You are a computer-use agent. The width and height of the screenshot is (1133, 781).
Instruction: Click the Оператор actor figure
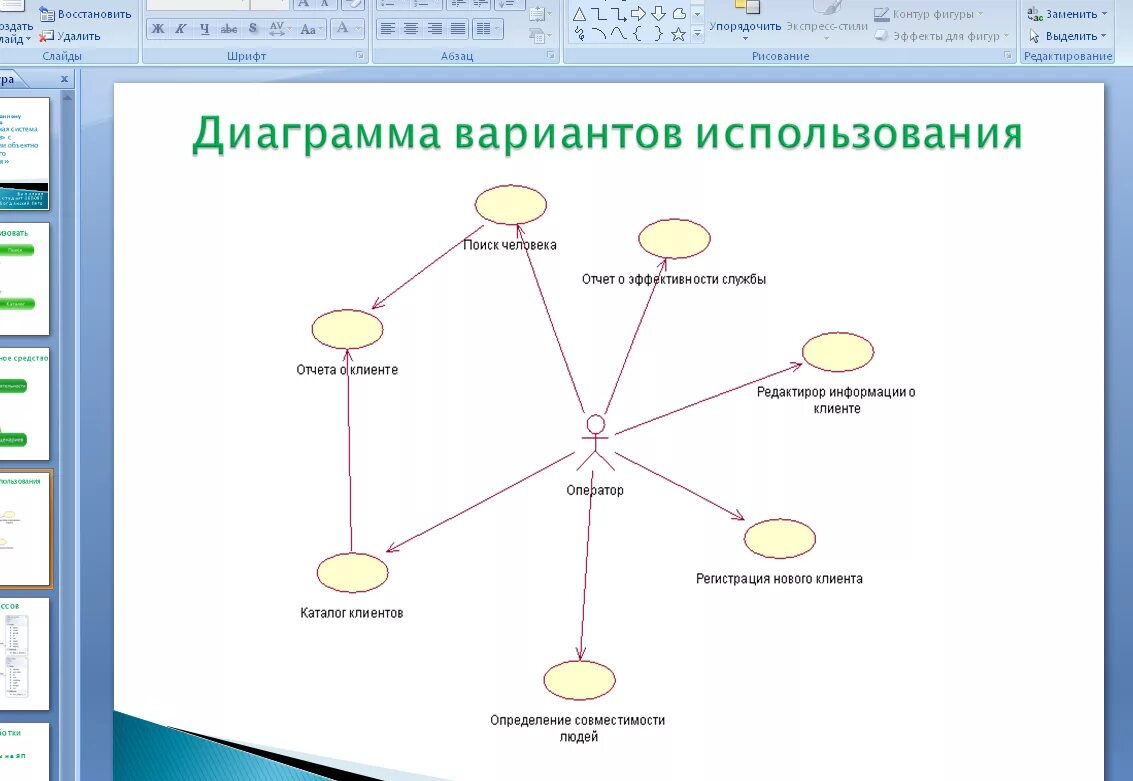pyautogui.click(x=595, y=442)
